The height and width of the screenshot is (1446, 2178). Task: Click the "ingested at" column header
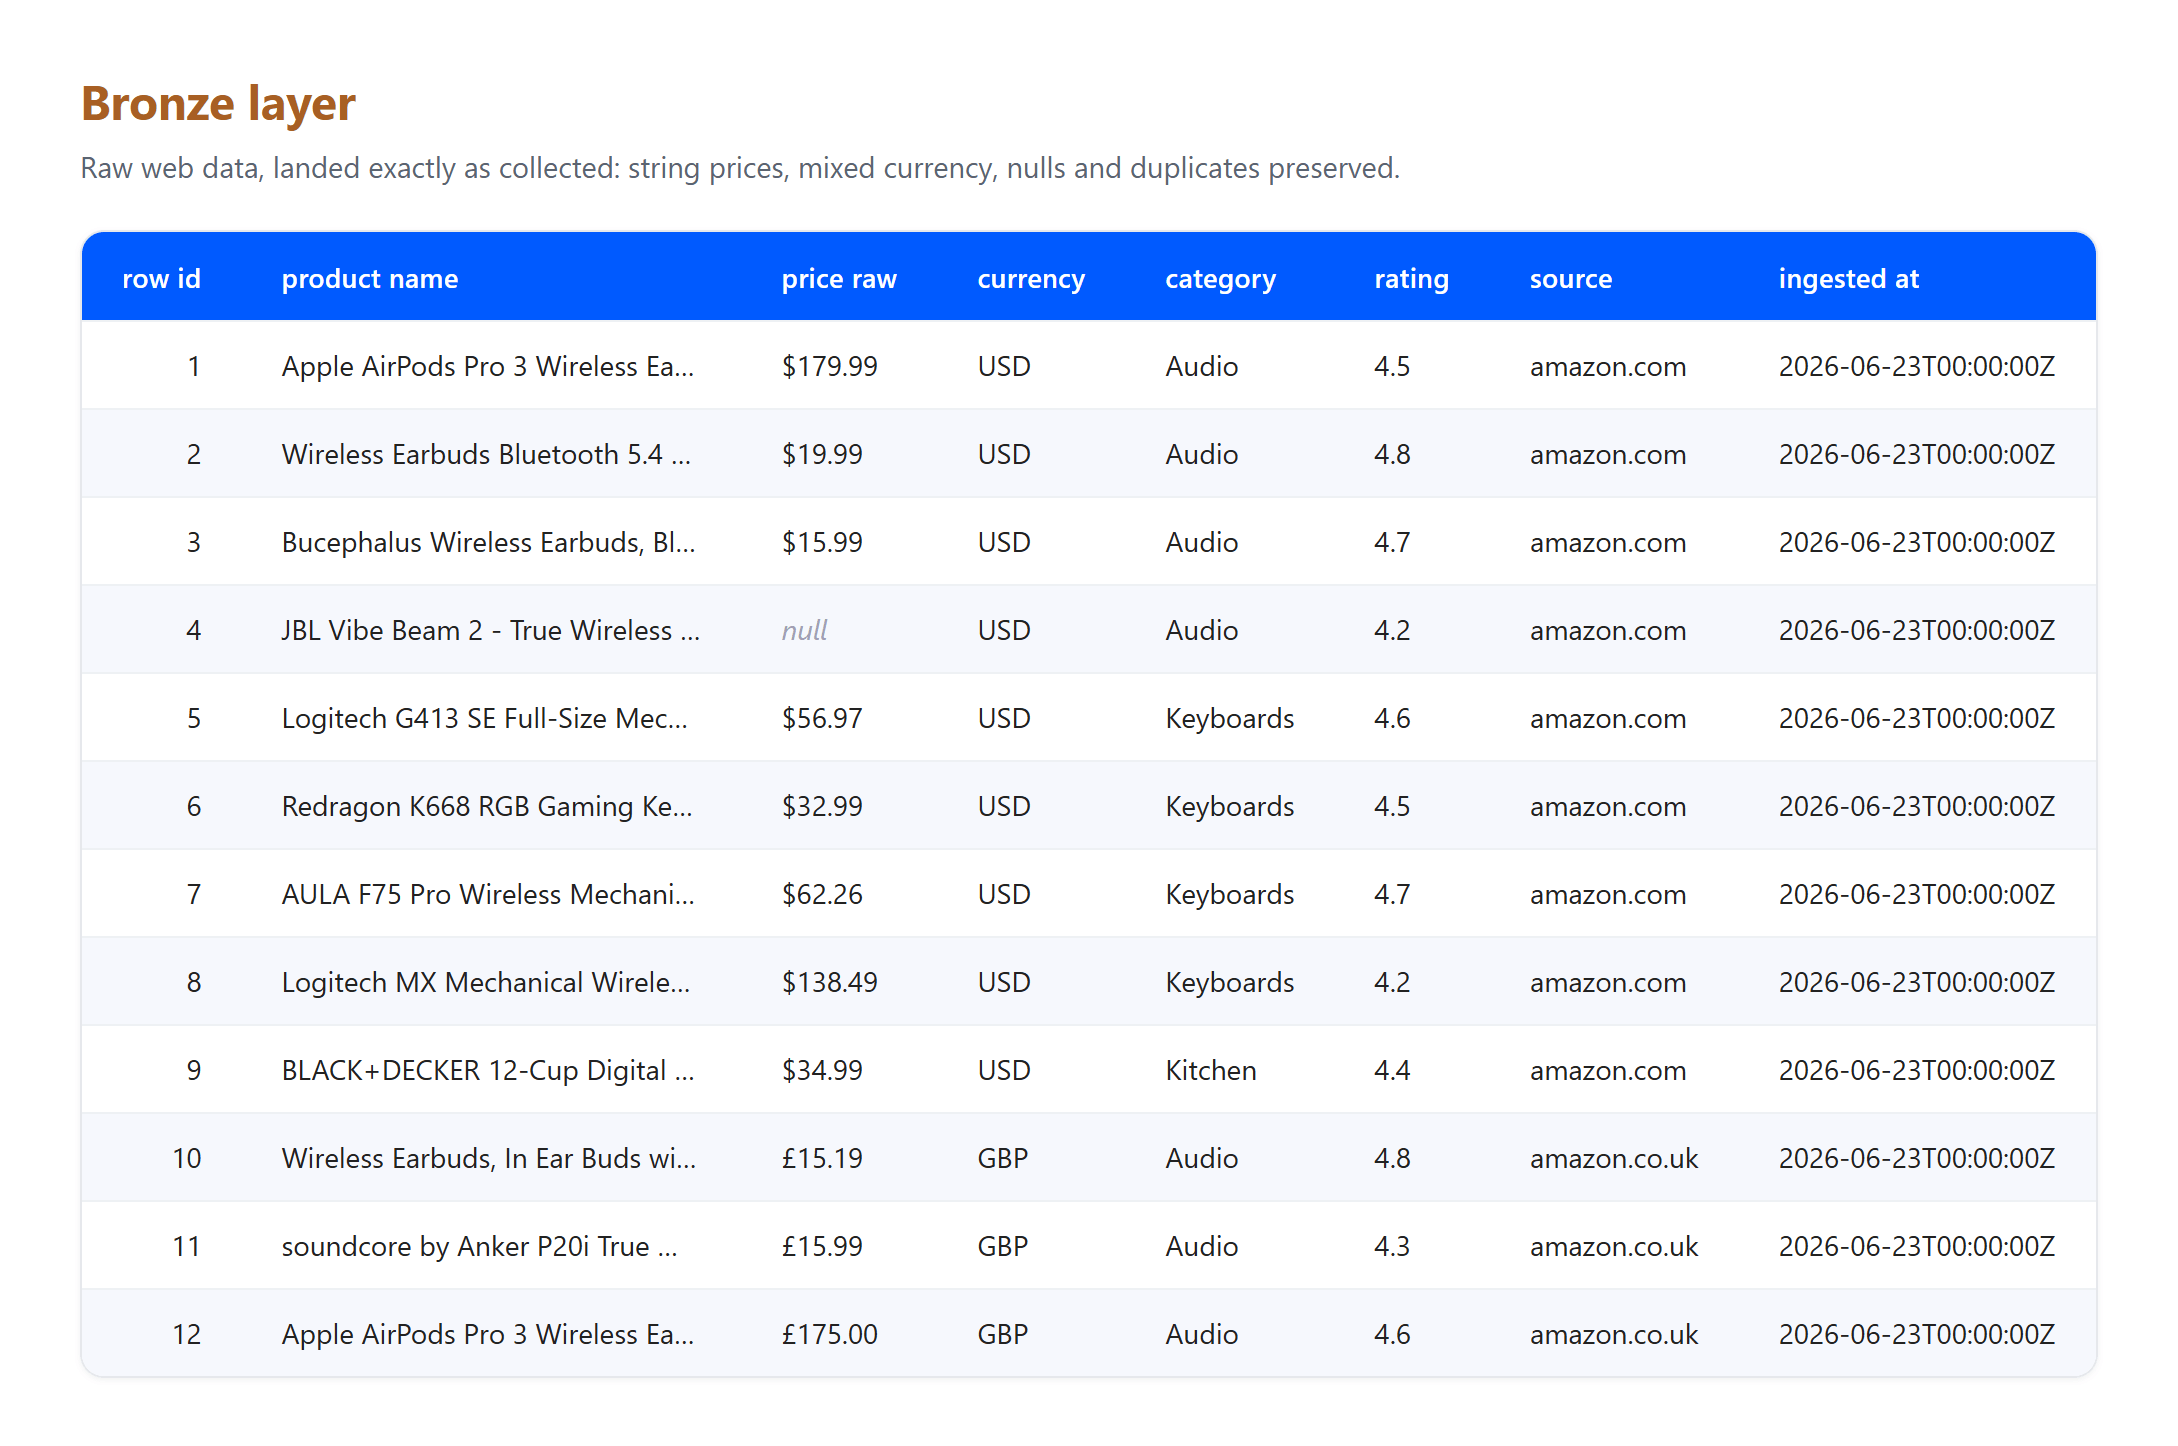click(x=1848, y=279)
